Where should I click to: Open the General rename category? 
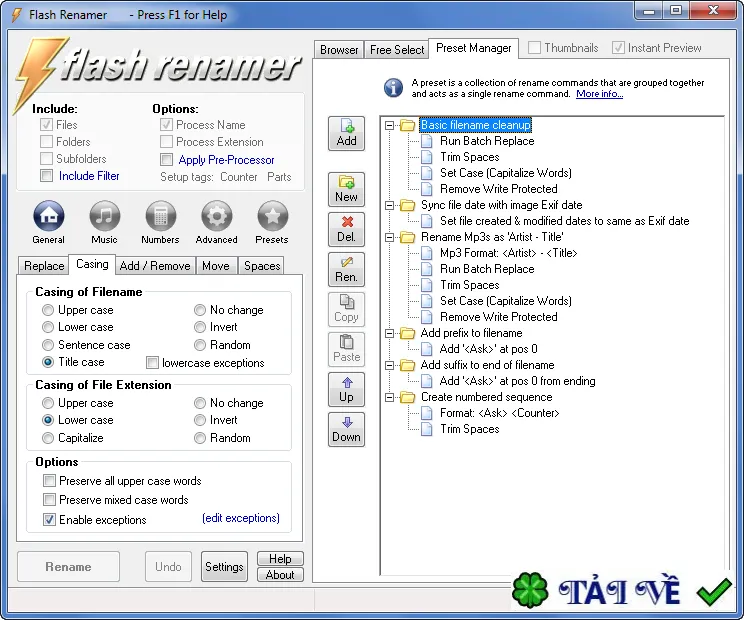click(x=48, y=222)
